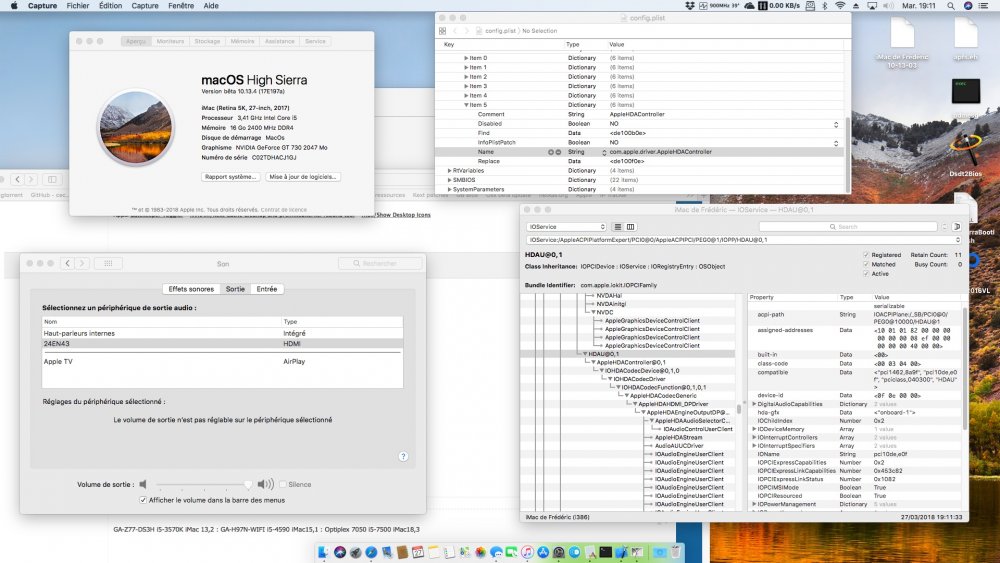Toggle the Active checkbox
Screen dimensions: 1000x563
point(866,274)
